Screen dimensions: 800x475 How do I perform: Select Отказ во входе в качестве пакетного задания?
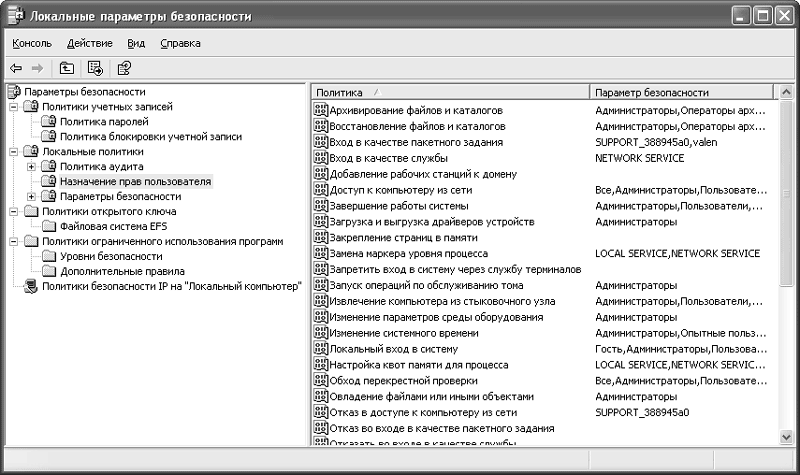pos(442,428)
